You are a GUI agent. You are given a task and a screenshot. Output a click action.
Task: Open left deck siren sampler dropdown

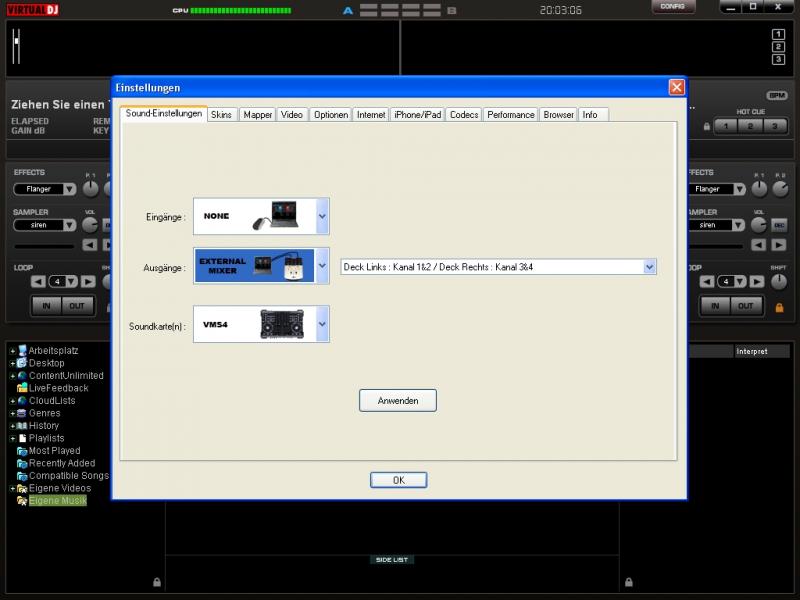point(70,225)
